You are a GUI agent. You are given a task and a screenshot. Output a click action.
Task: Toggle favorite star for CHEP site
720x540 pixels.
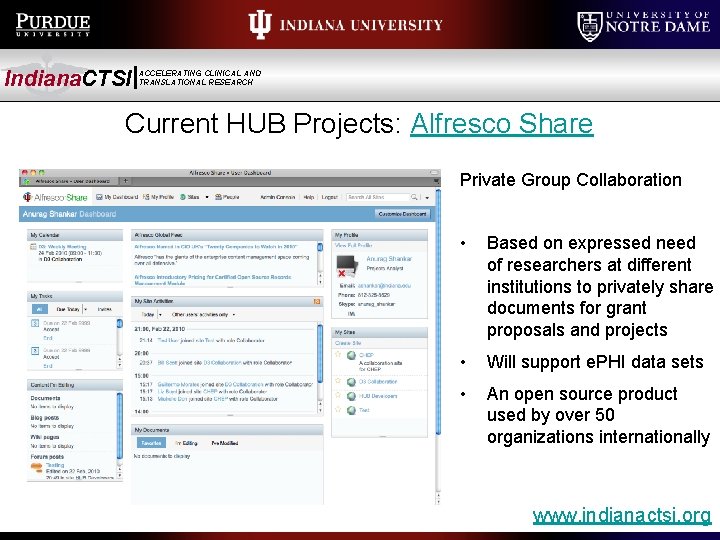(338, 354)
